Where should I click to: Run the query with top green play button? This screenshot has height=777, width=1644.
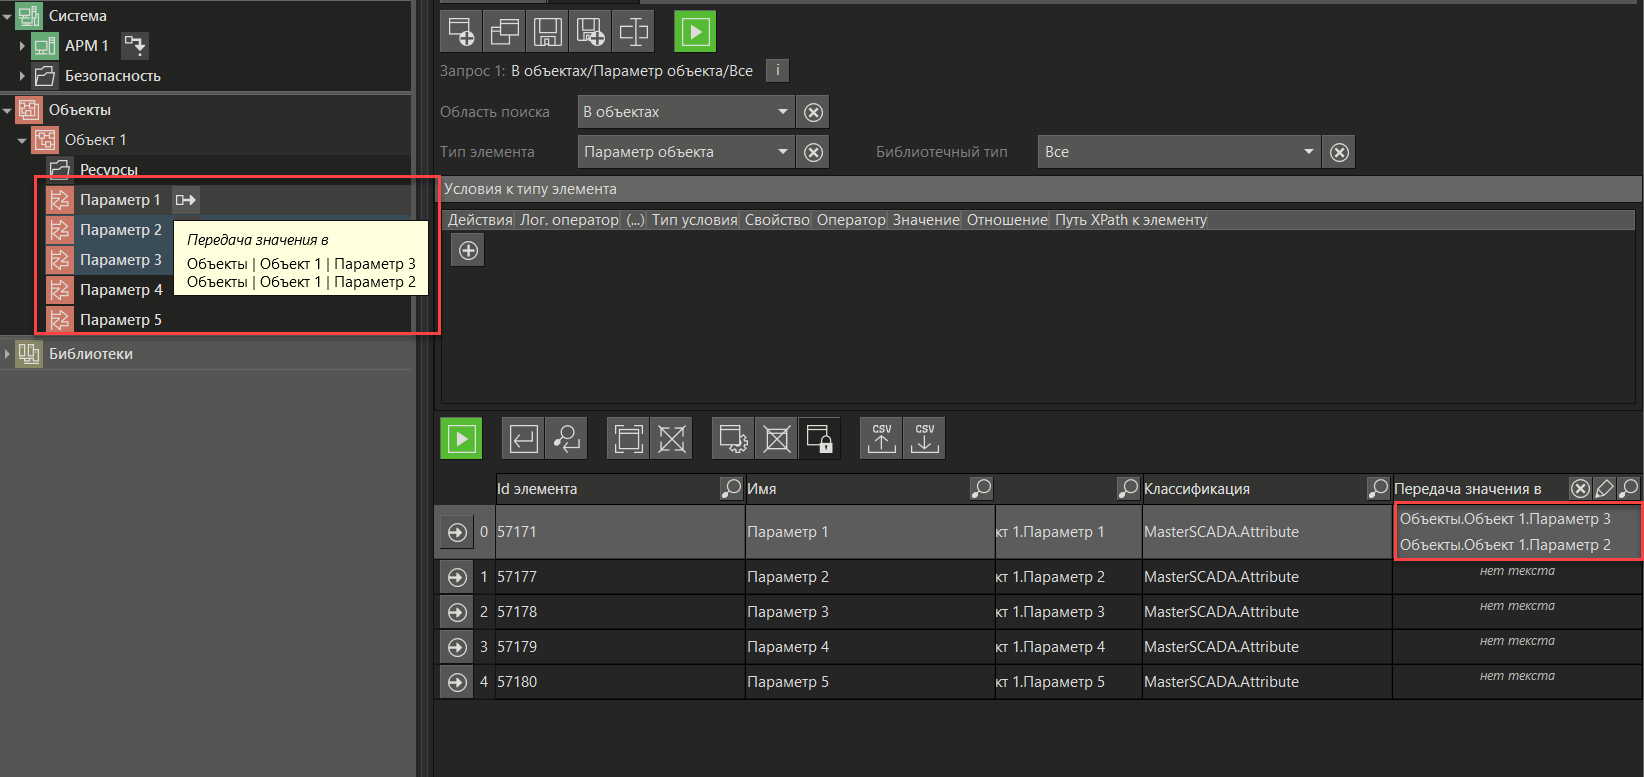tap(695, 32)
